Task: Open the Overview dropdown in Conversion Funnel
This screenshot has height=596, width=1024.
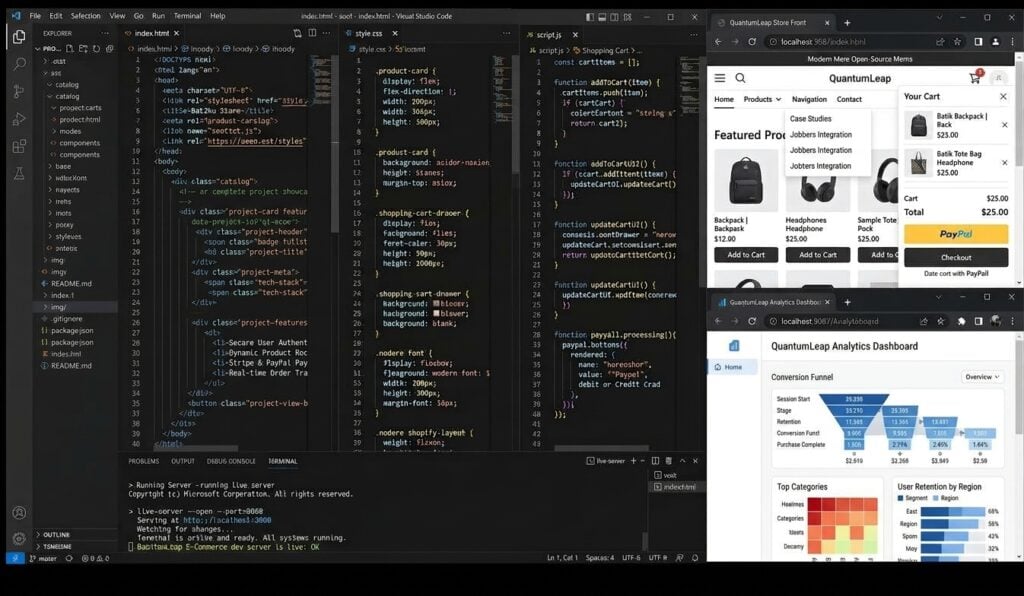Action: (982, 377)
